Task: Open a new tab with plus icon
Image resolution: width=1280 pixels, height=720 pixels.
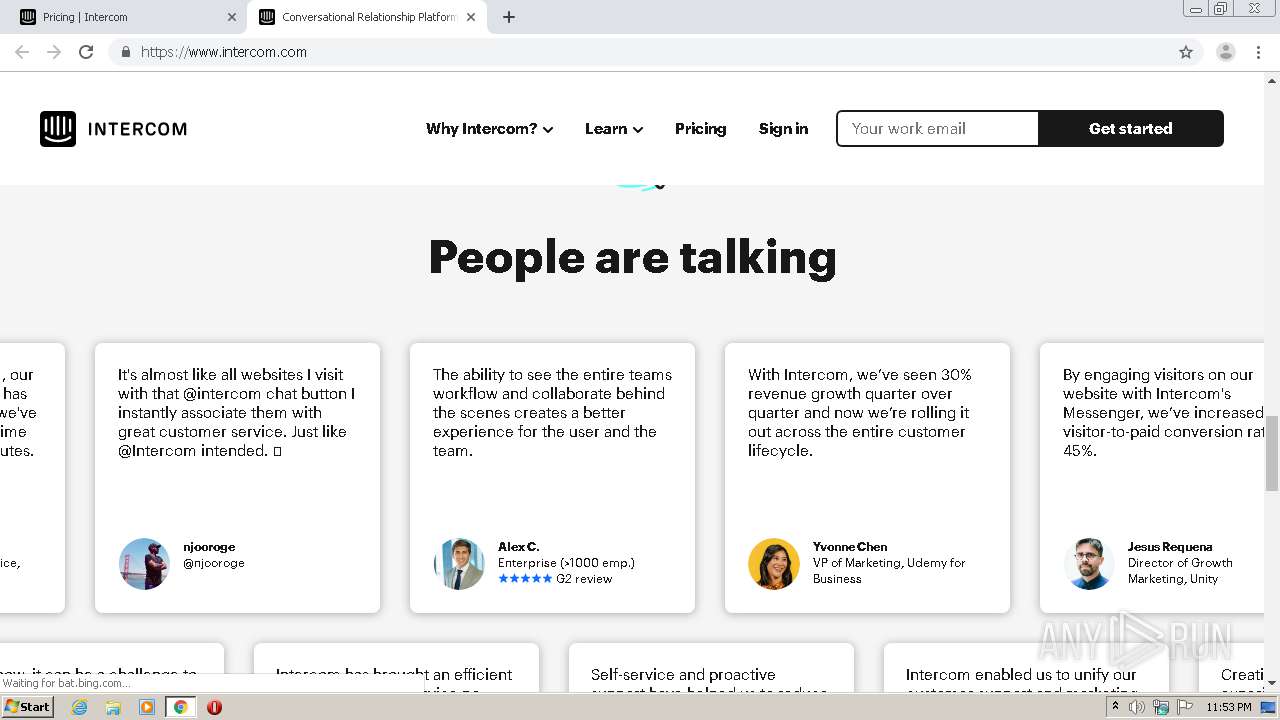Action: (509, 17)
